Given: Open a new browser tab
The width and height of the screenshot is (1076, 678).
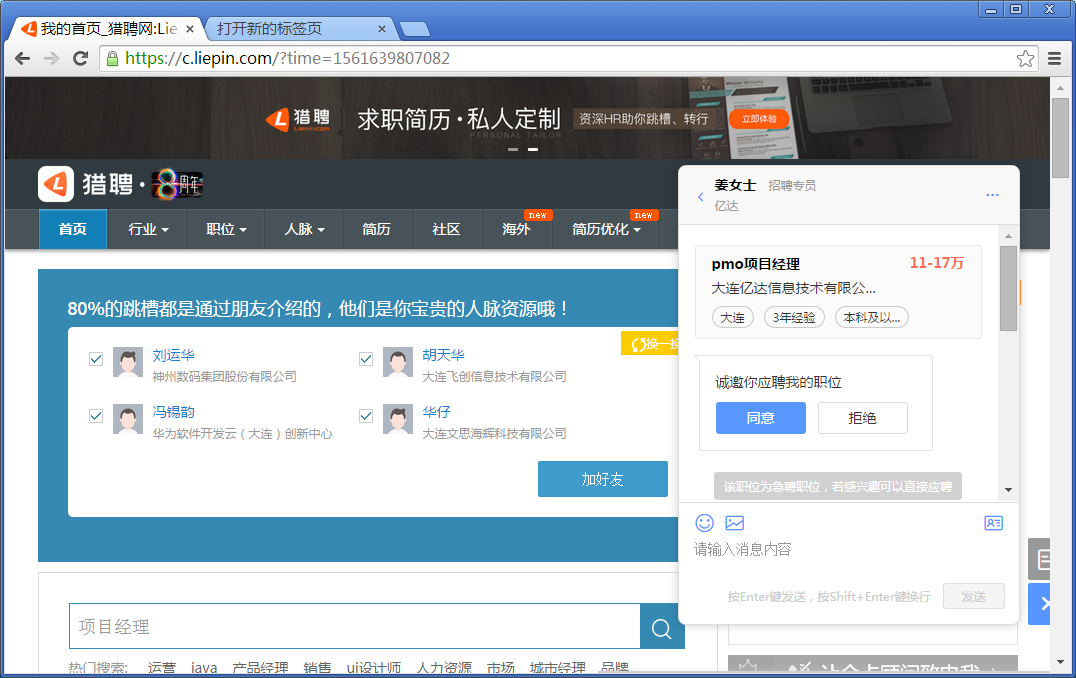Looking at the screenshot, I should click(414, 29).
